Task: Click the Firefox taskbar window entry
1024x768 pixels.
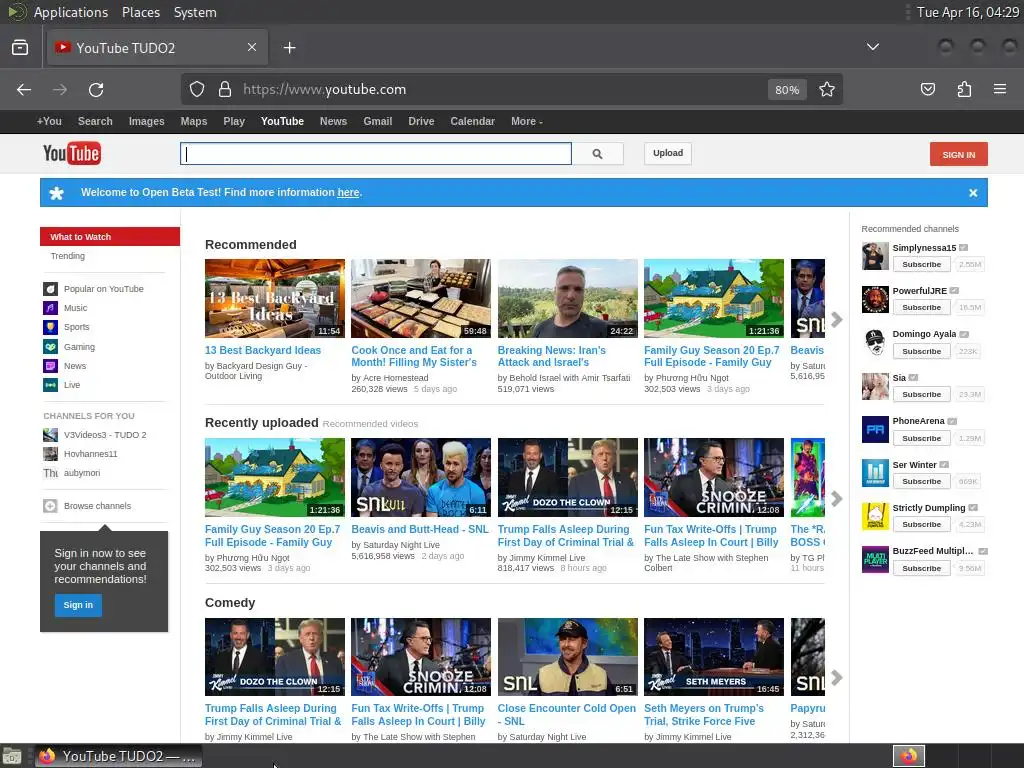Action: point(118,756)
